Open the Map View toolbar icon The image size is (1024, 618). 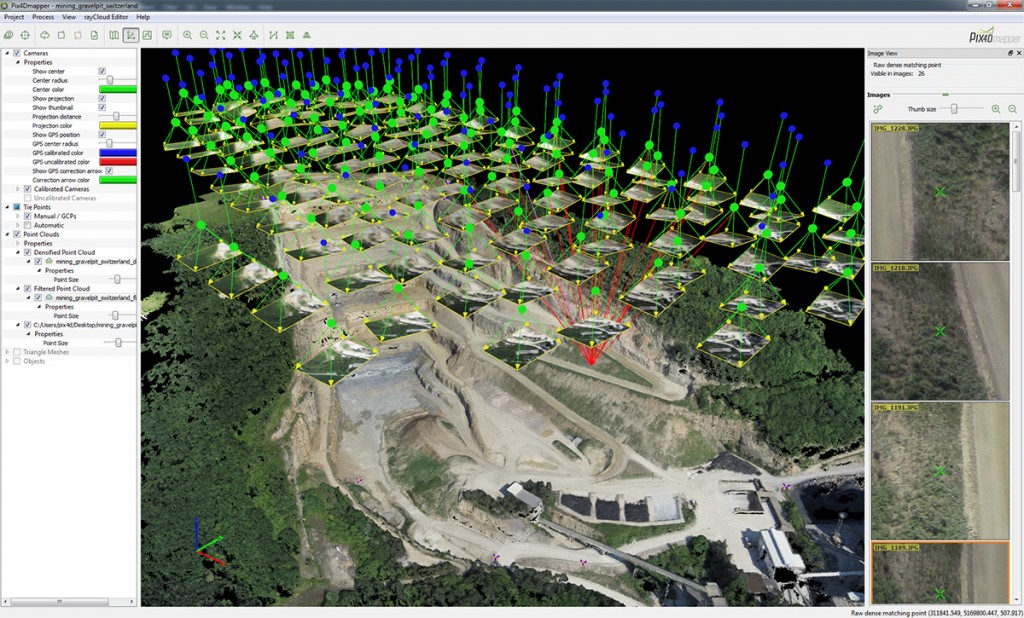coord(114,35)
